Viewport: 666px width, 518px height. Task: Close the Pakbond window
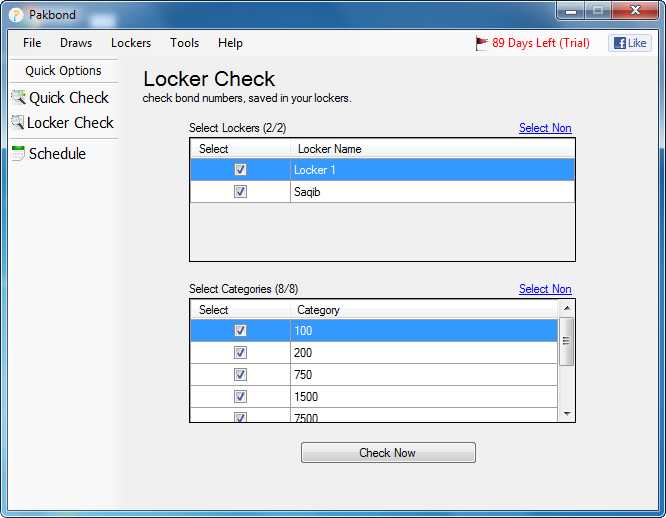click(635, 10)
